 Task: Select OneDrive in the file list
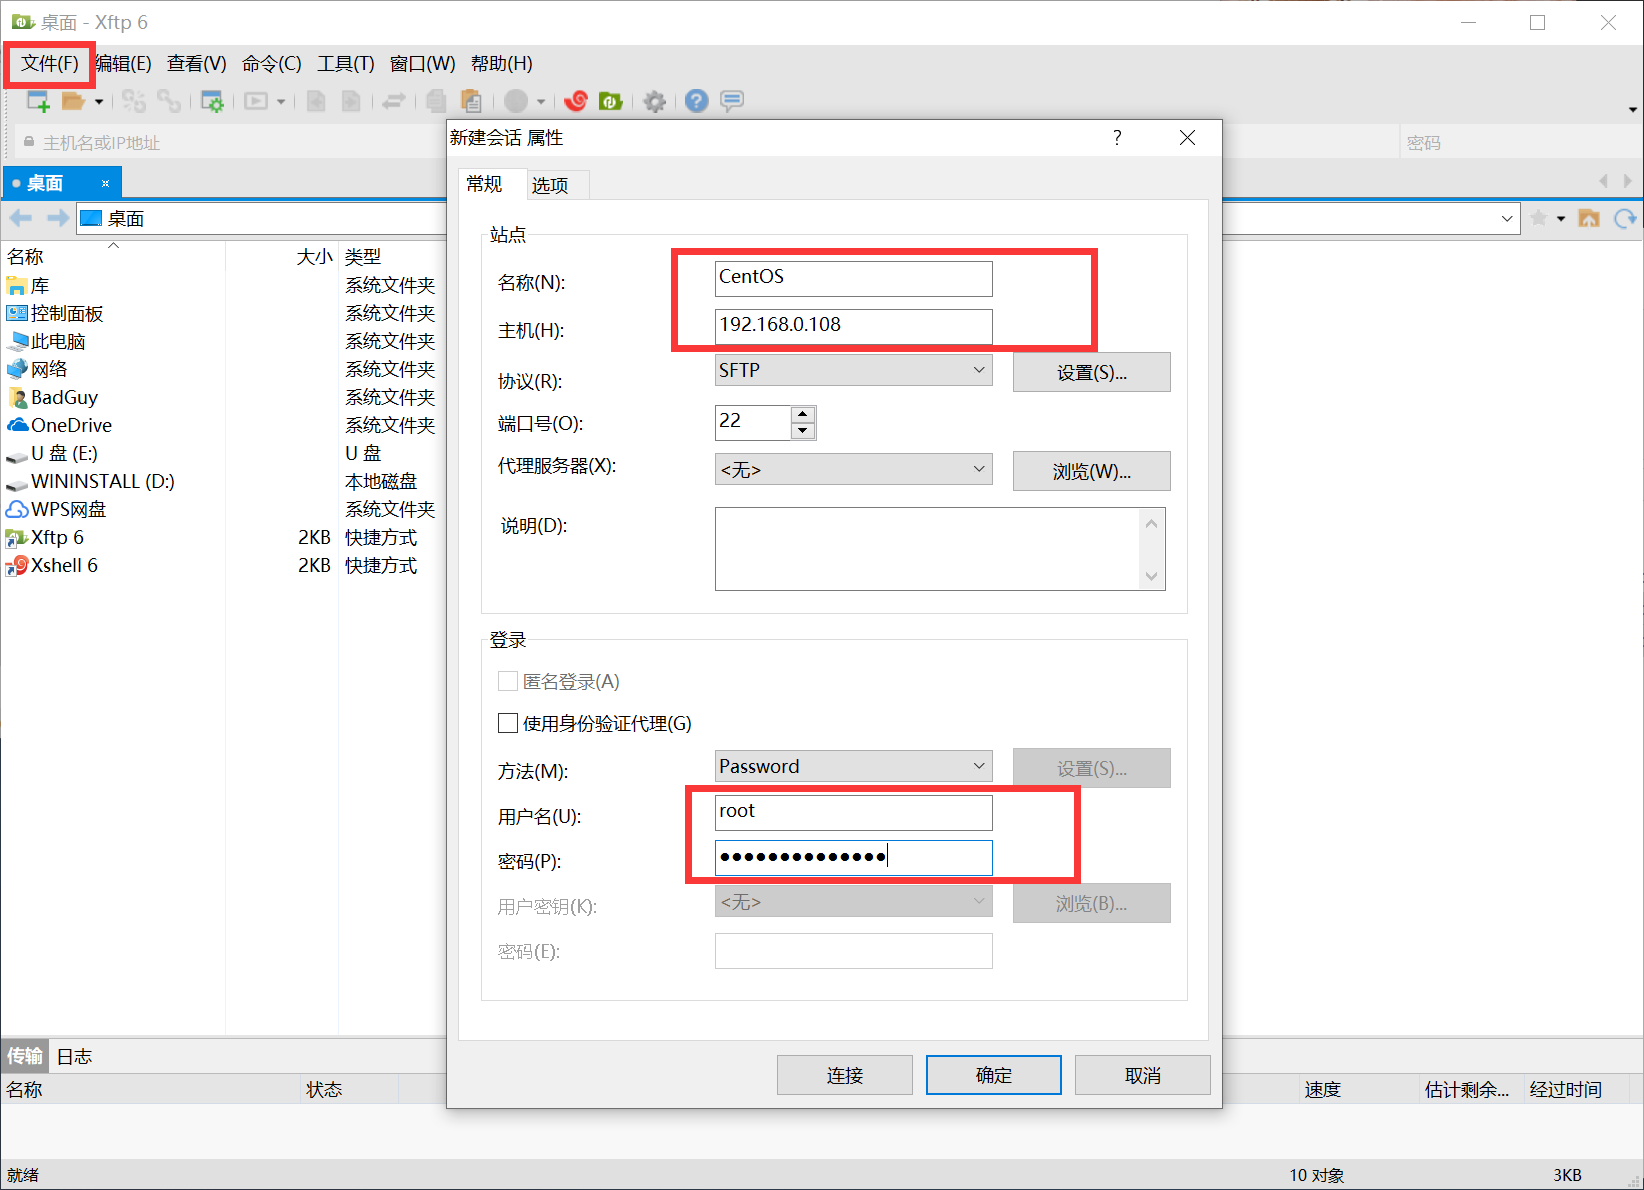[x=71, y=425]
